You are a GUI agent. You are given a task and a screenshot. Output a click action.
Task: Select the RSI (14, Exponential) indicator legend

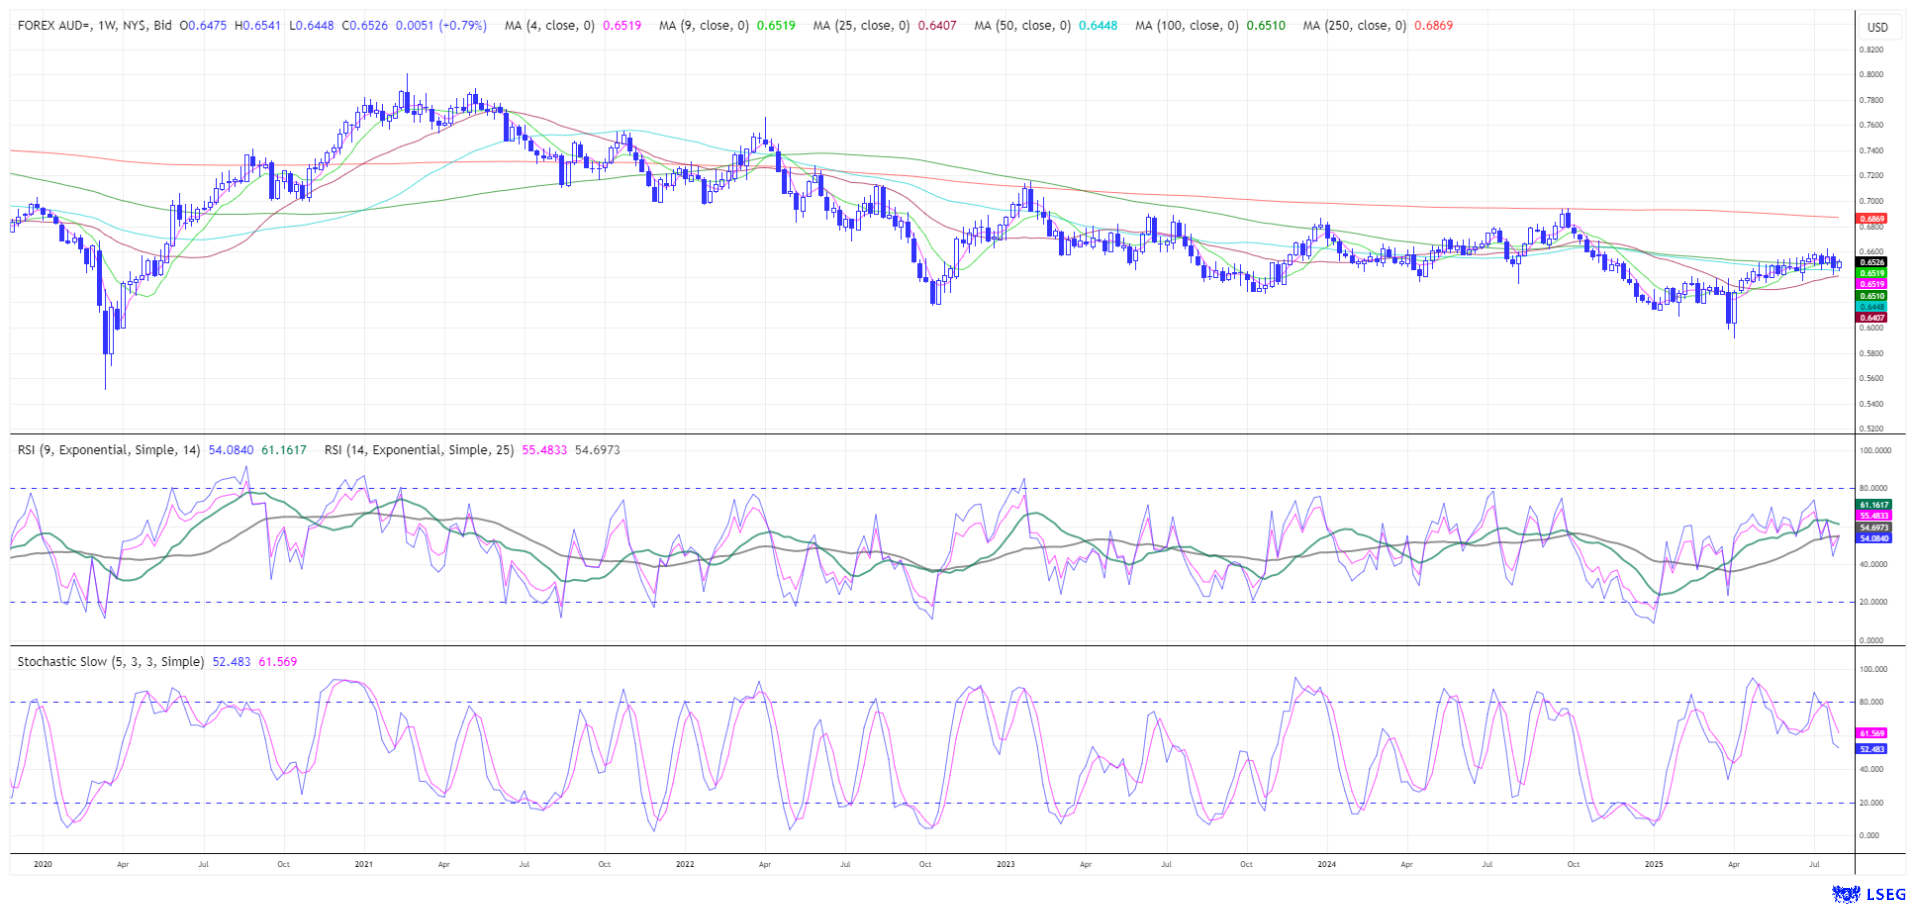(418, 450)
